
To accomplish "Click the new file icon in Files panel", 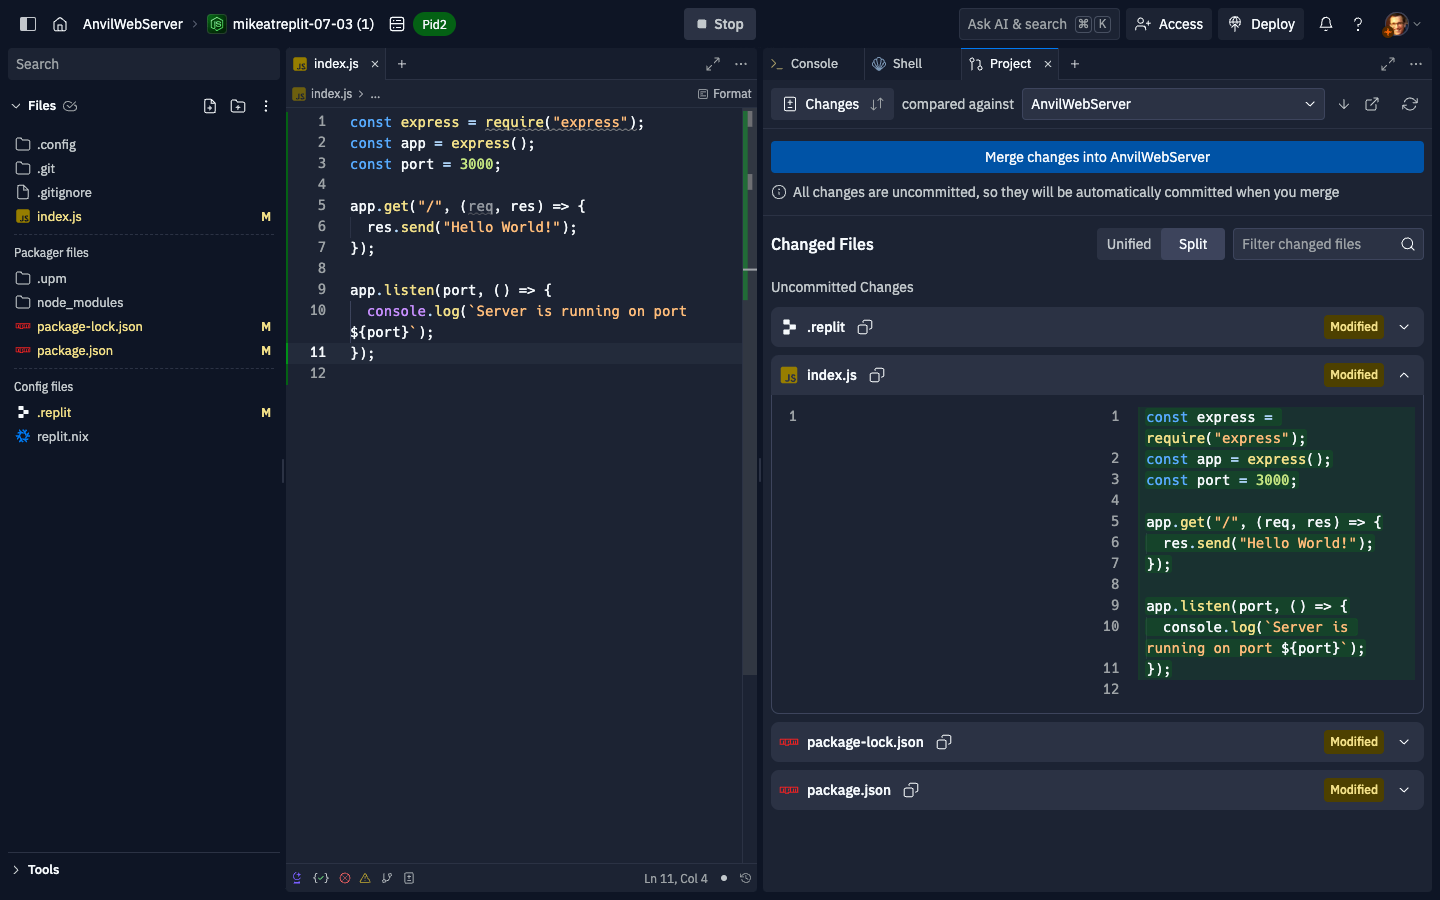I will click(x=210, y=106).
